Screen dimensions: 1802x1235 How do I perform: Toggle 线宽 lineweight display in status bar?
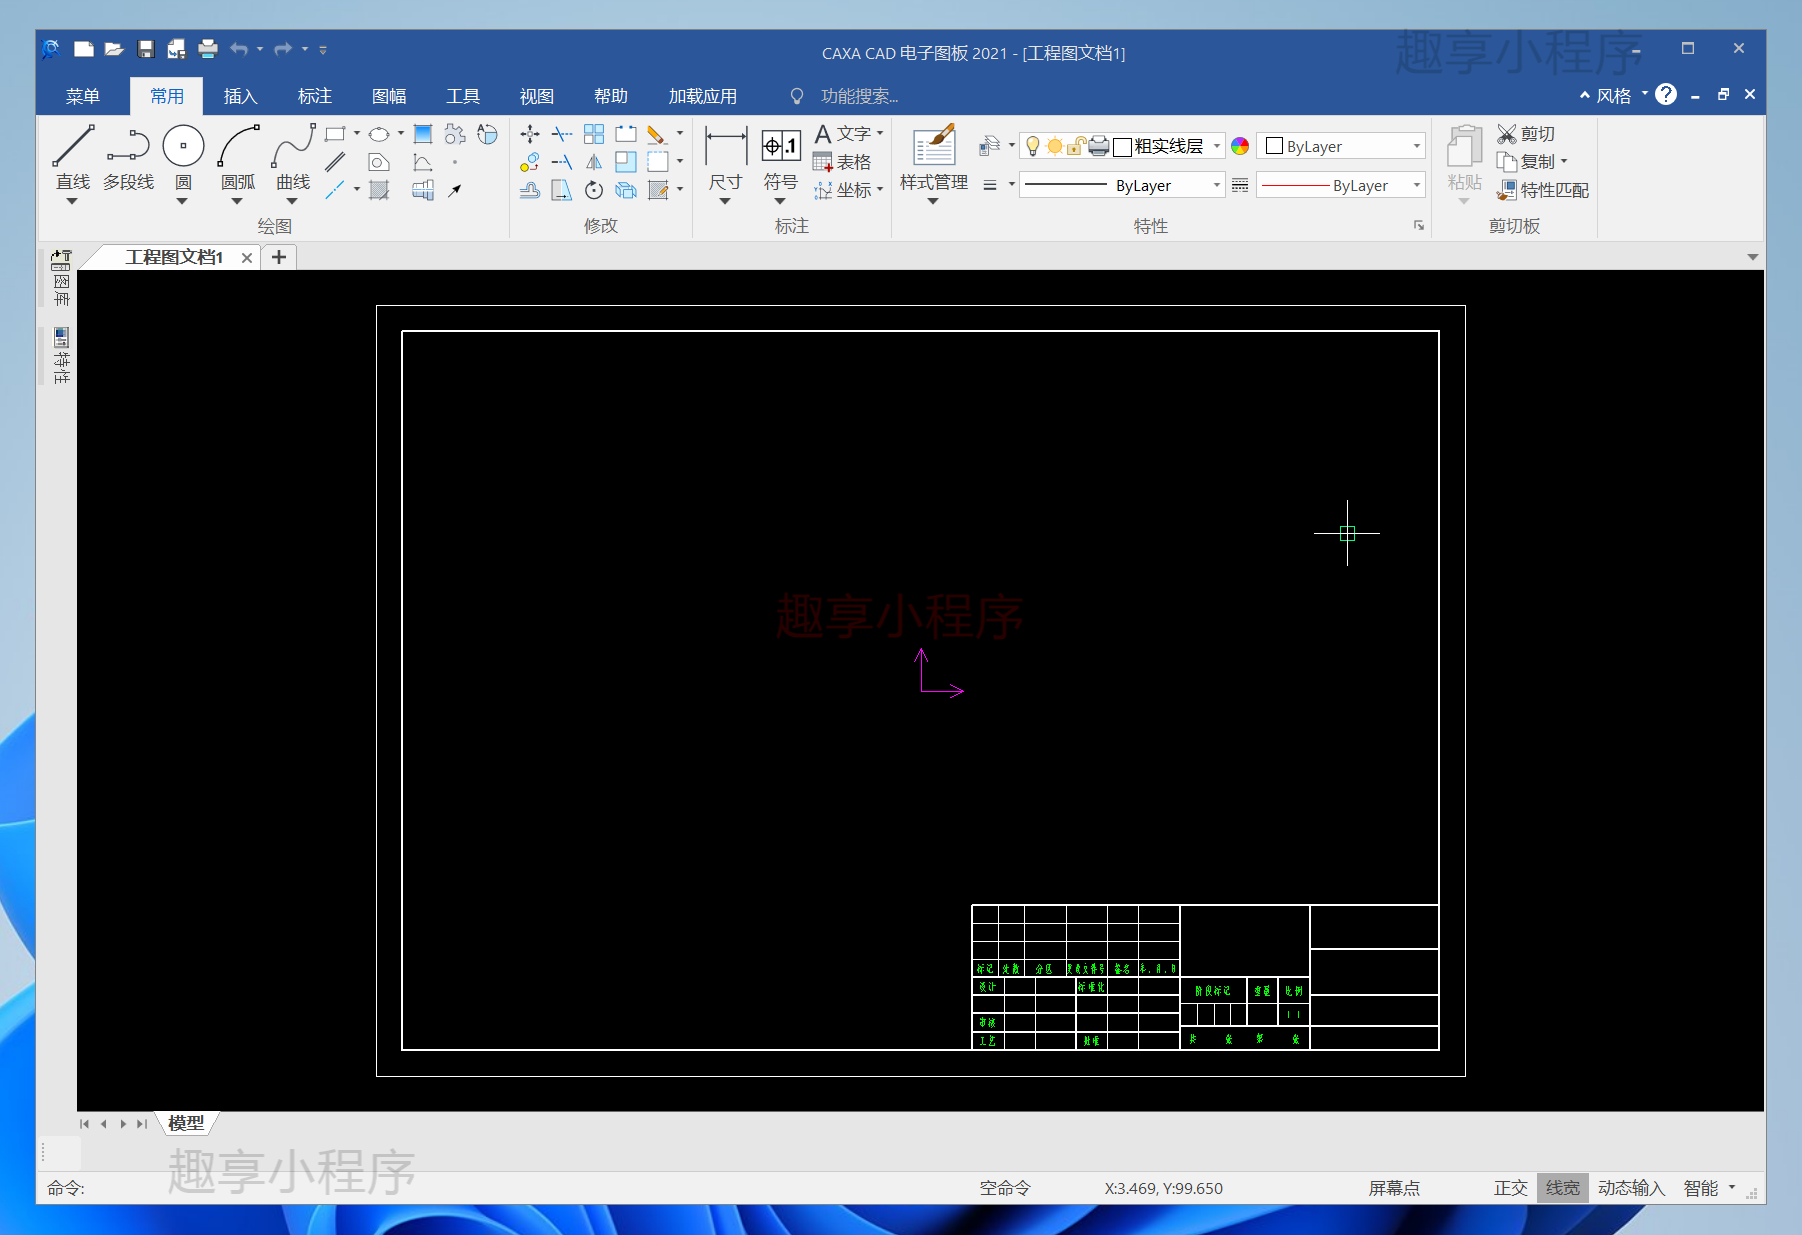(1562, 1188)
